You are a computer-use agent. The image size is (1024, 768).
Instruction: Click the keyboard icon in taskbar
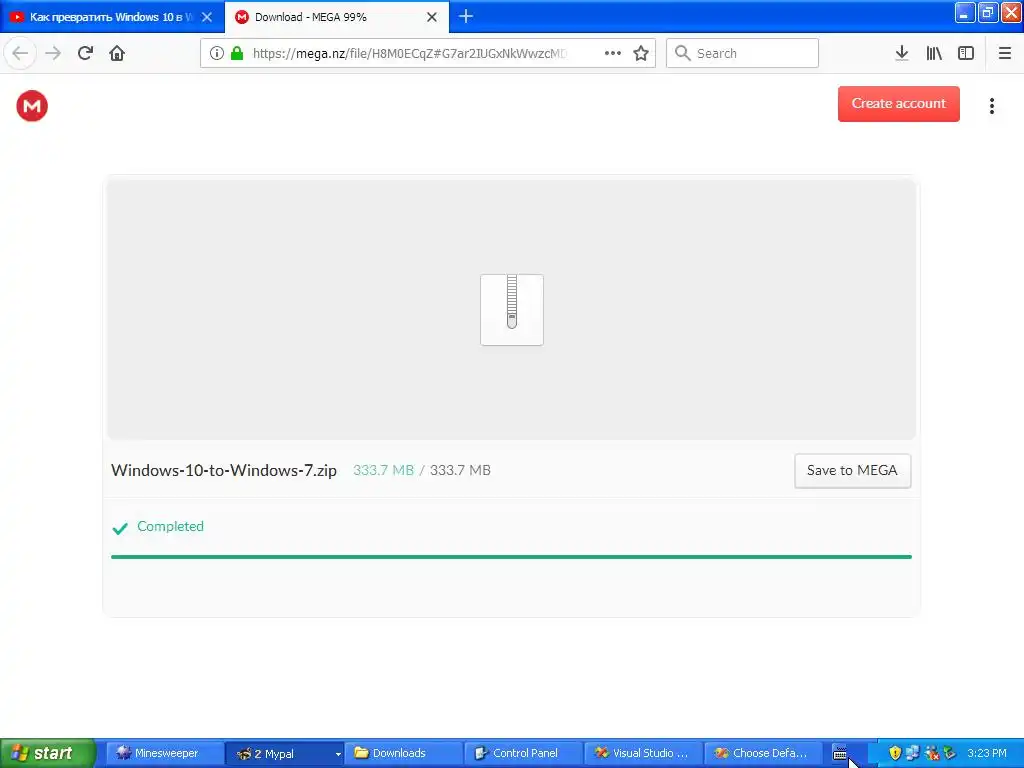840,754
